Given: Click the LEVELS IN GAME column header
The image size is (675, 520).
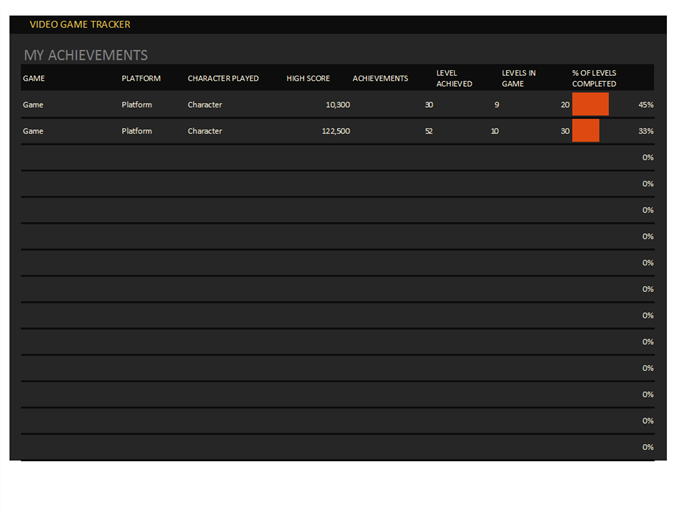Looking at the screenshot, I should [x=519, y=78].
